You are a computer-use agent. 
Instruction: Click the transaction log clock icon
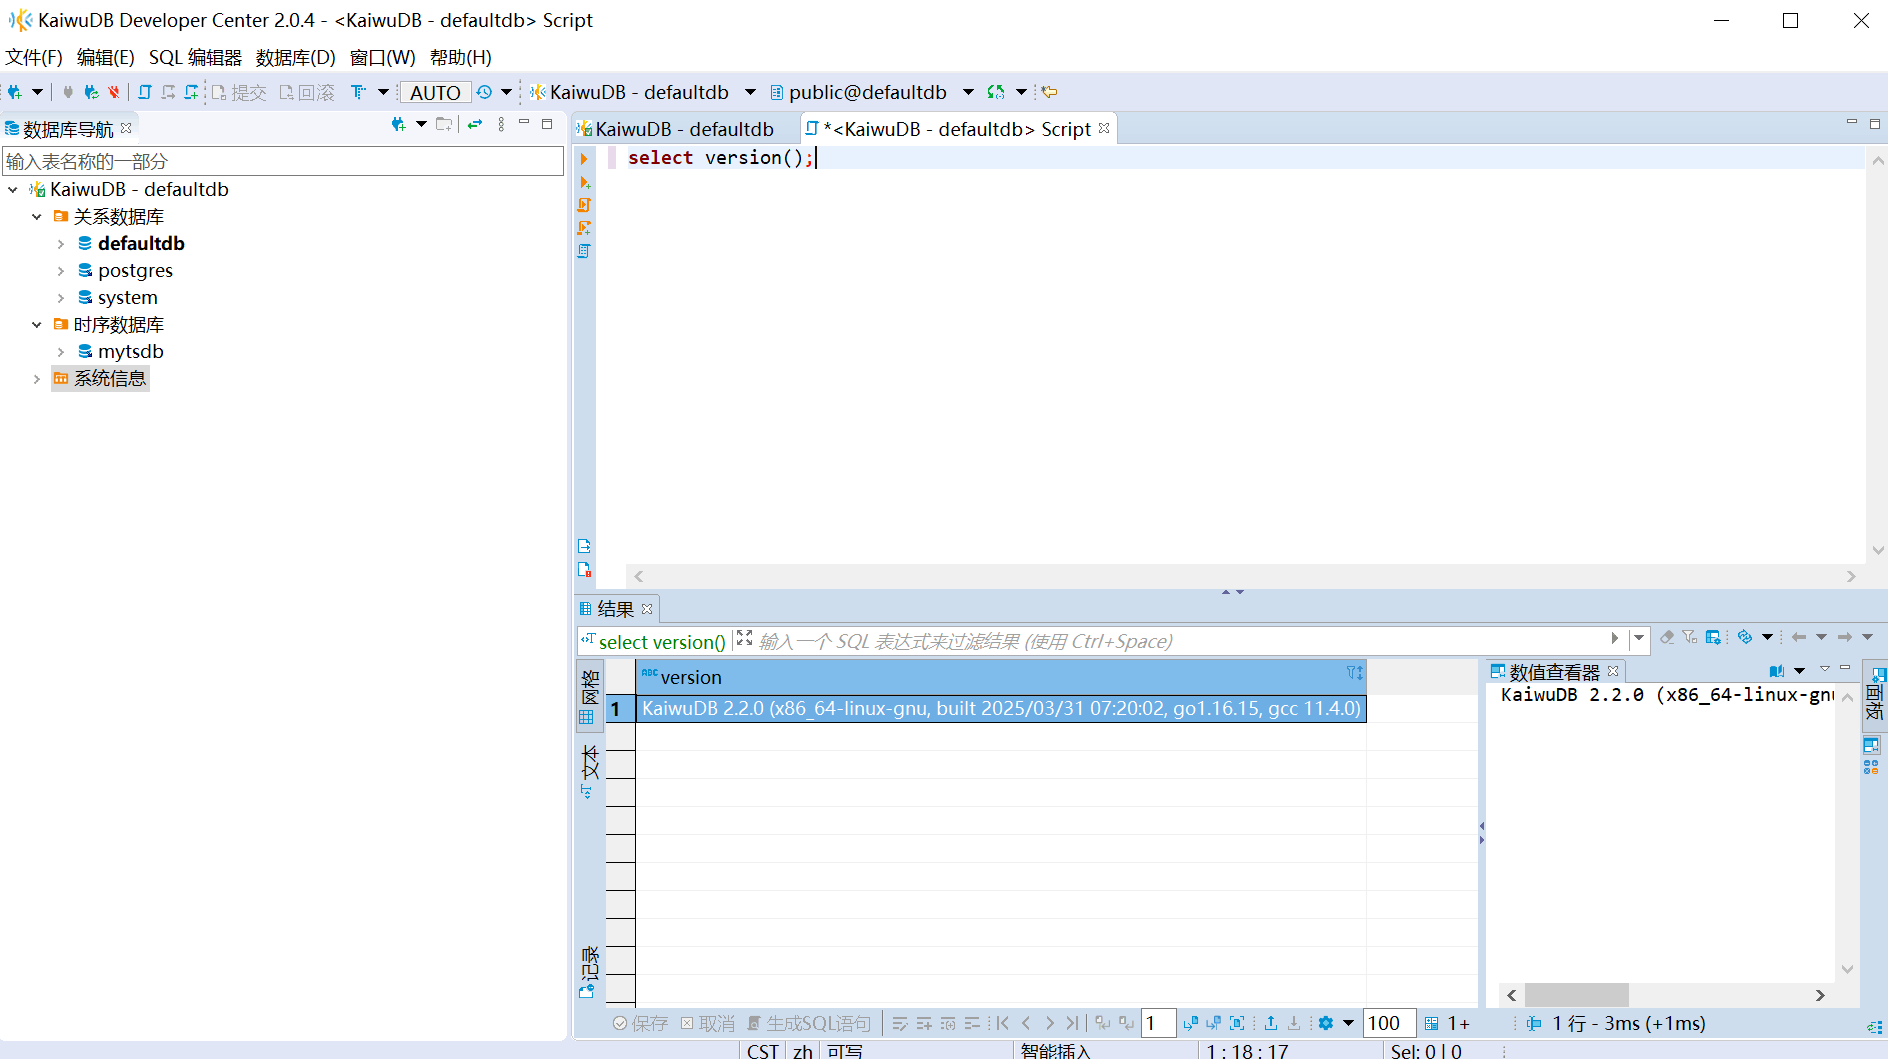point(485,92)
